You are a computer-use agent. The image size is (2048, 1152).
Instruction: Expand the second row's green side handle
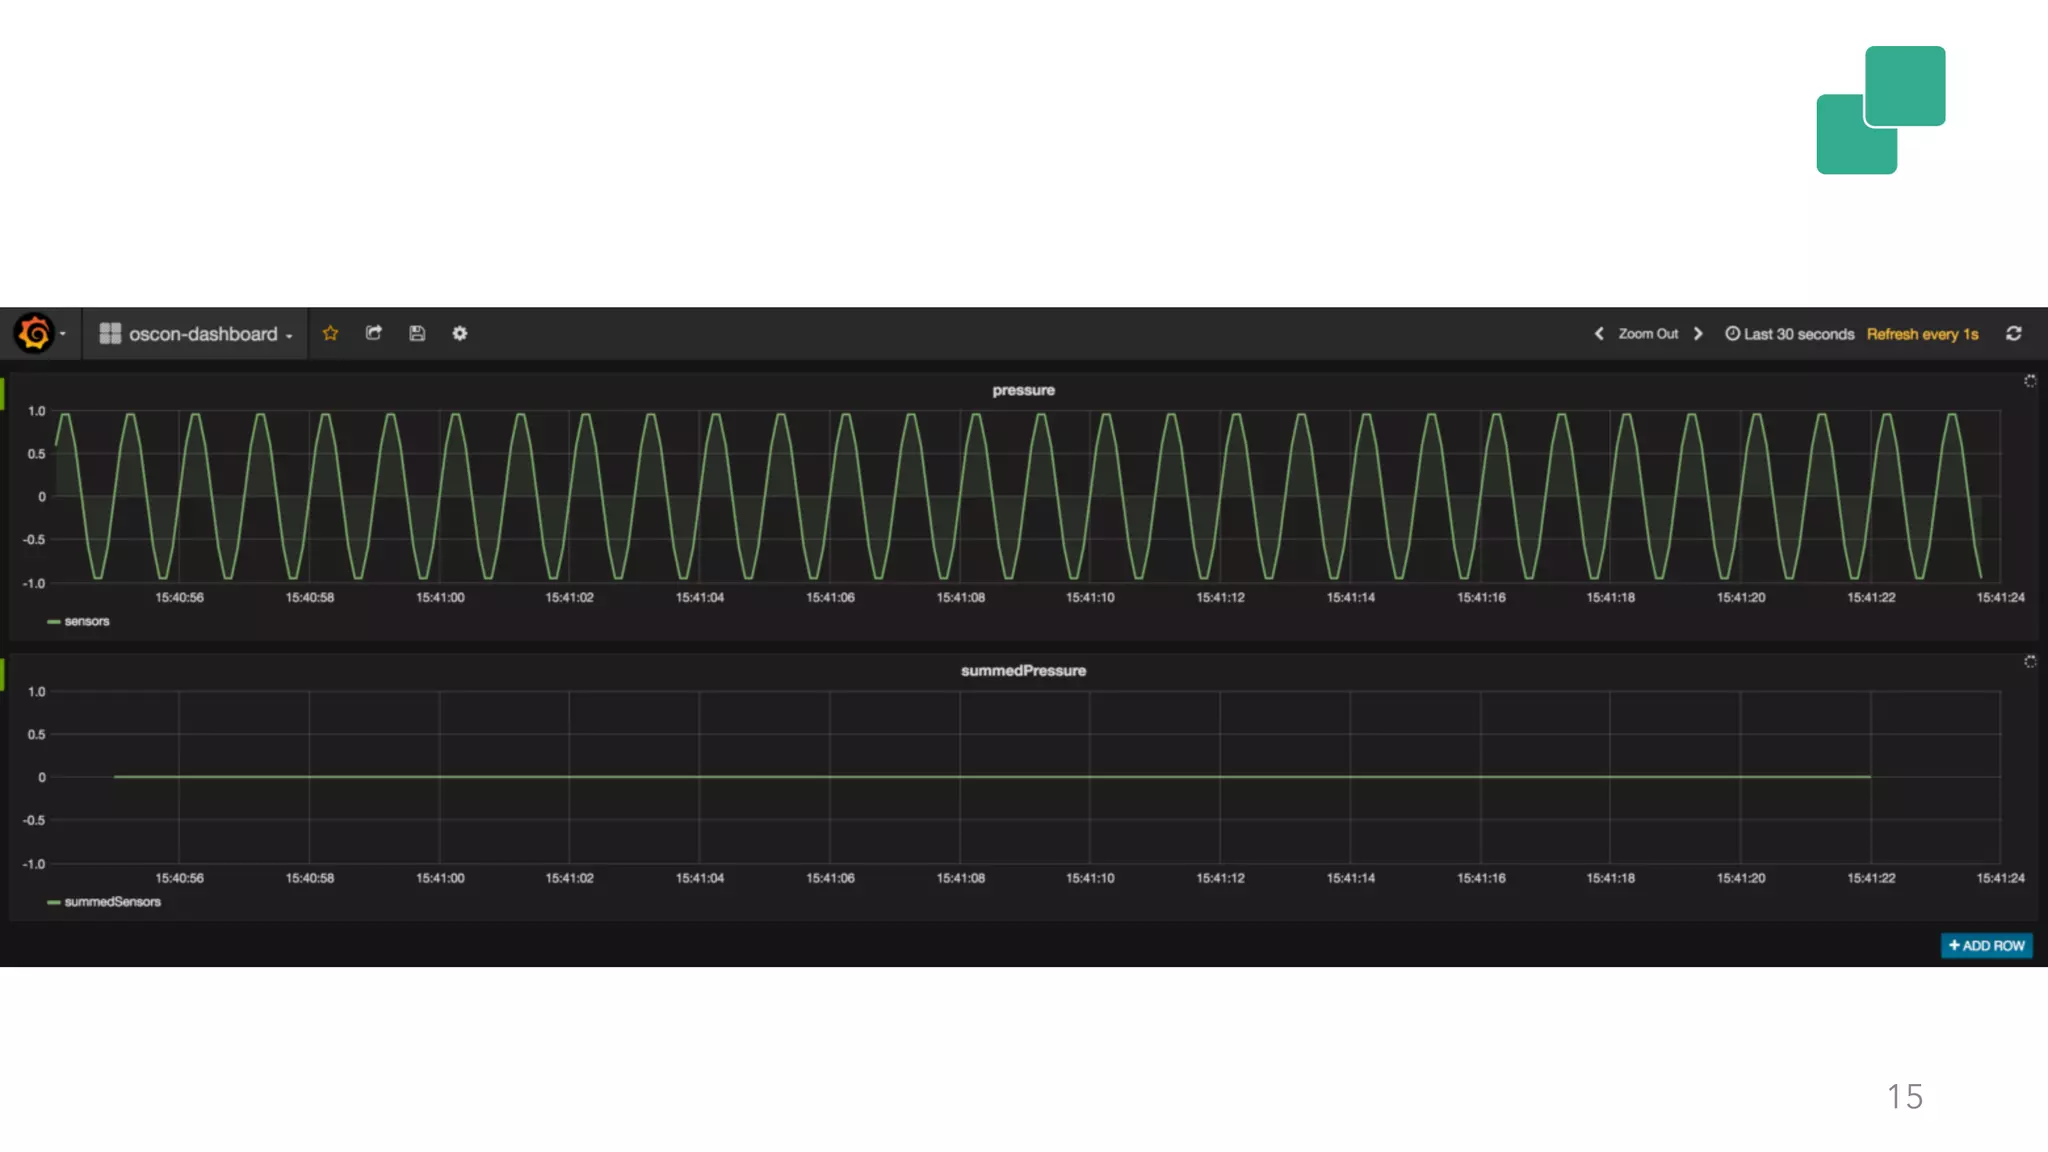click(3, 673)
